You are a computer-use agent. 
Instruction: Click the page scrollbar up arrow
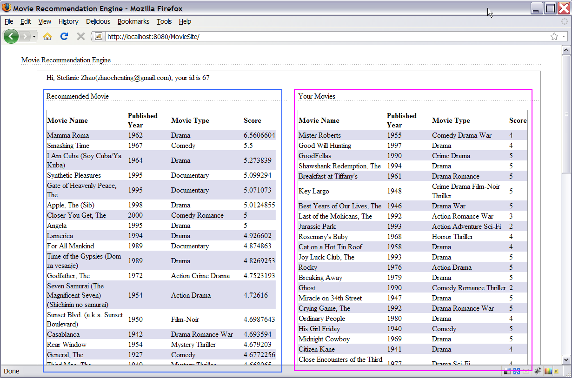566,50
